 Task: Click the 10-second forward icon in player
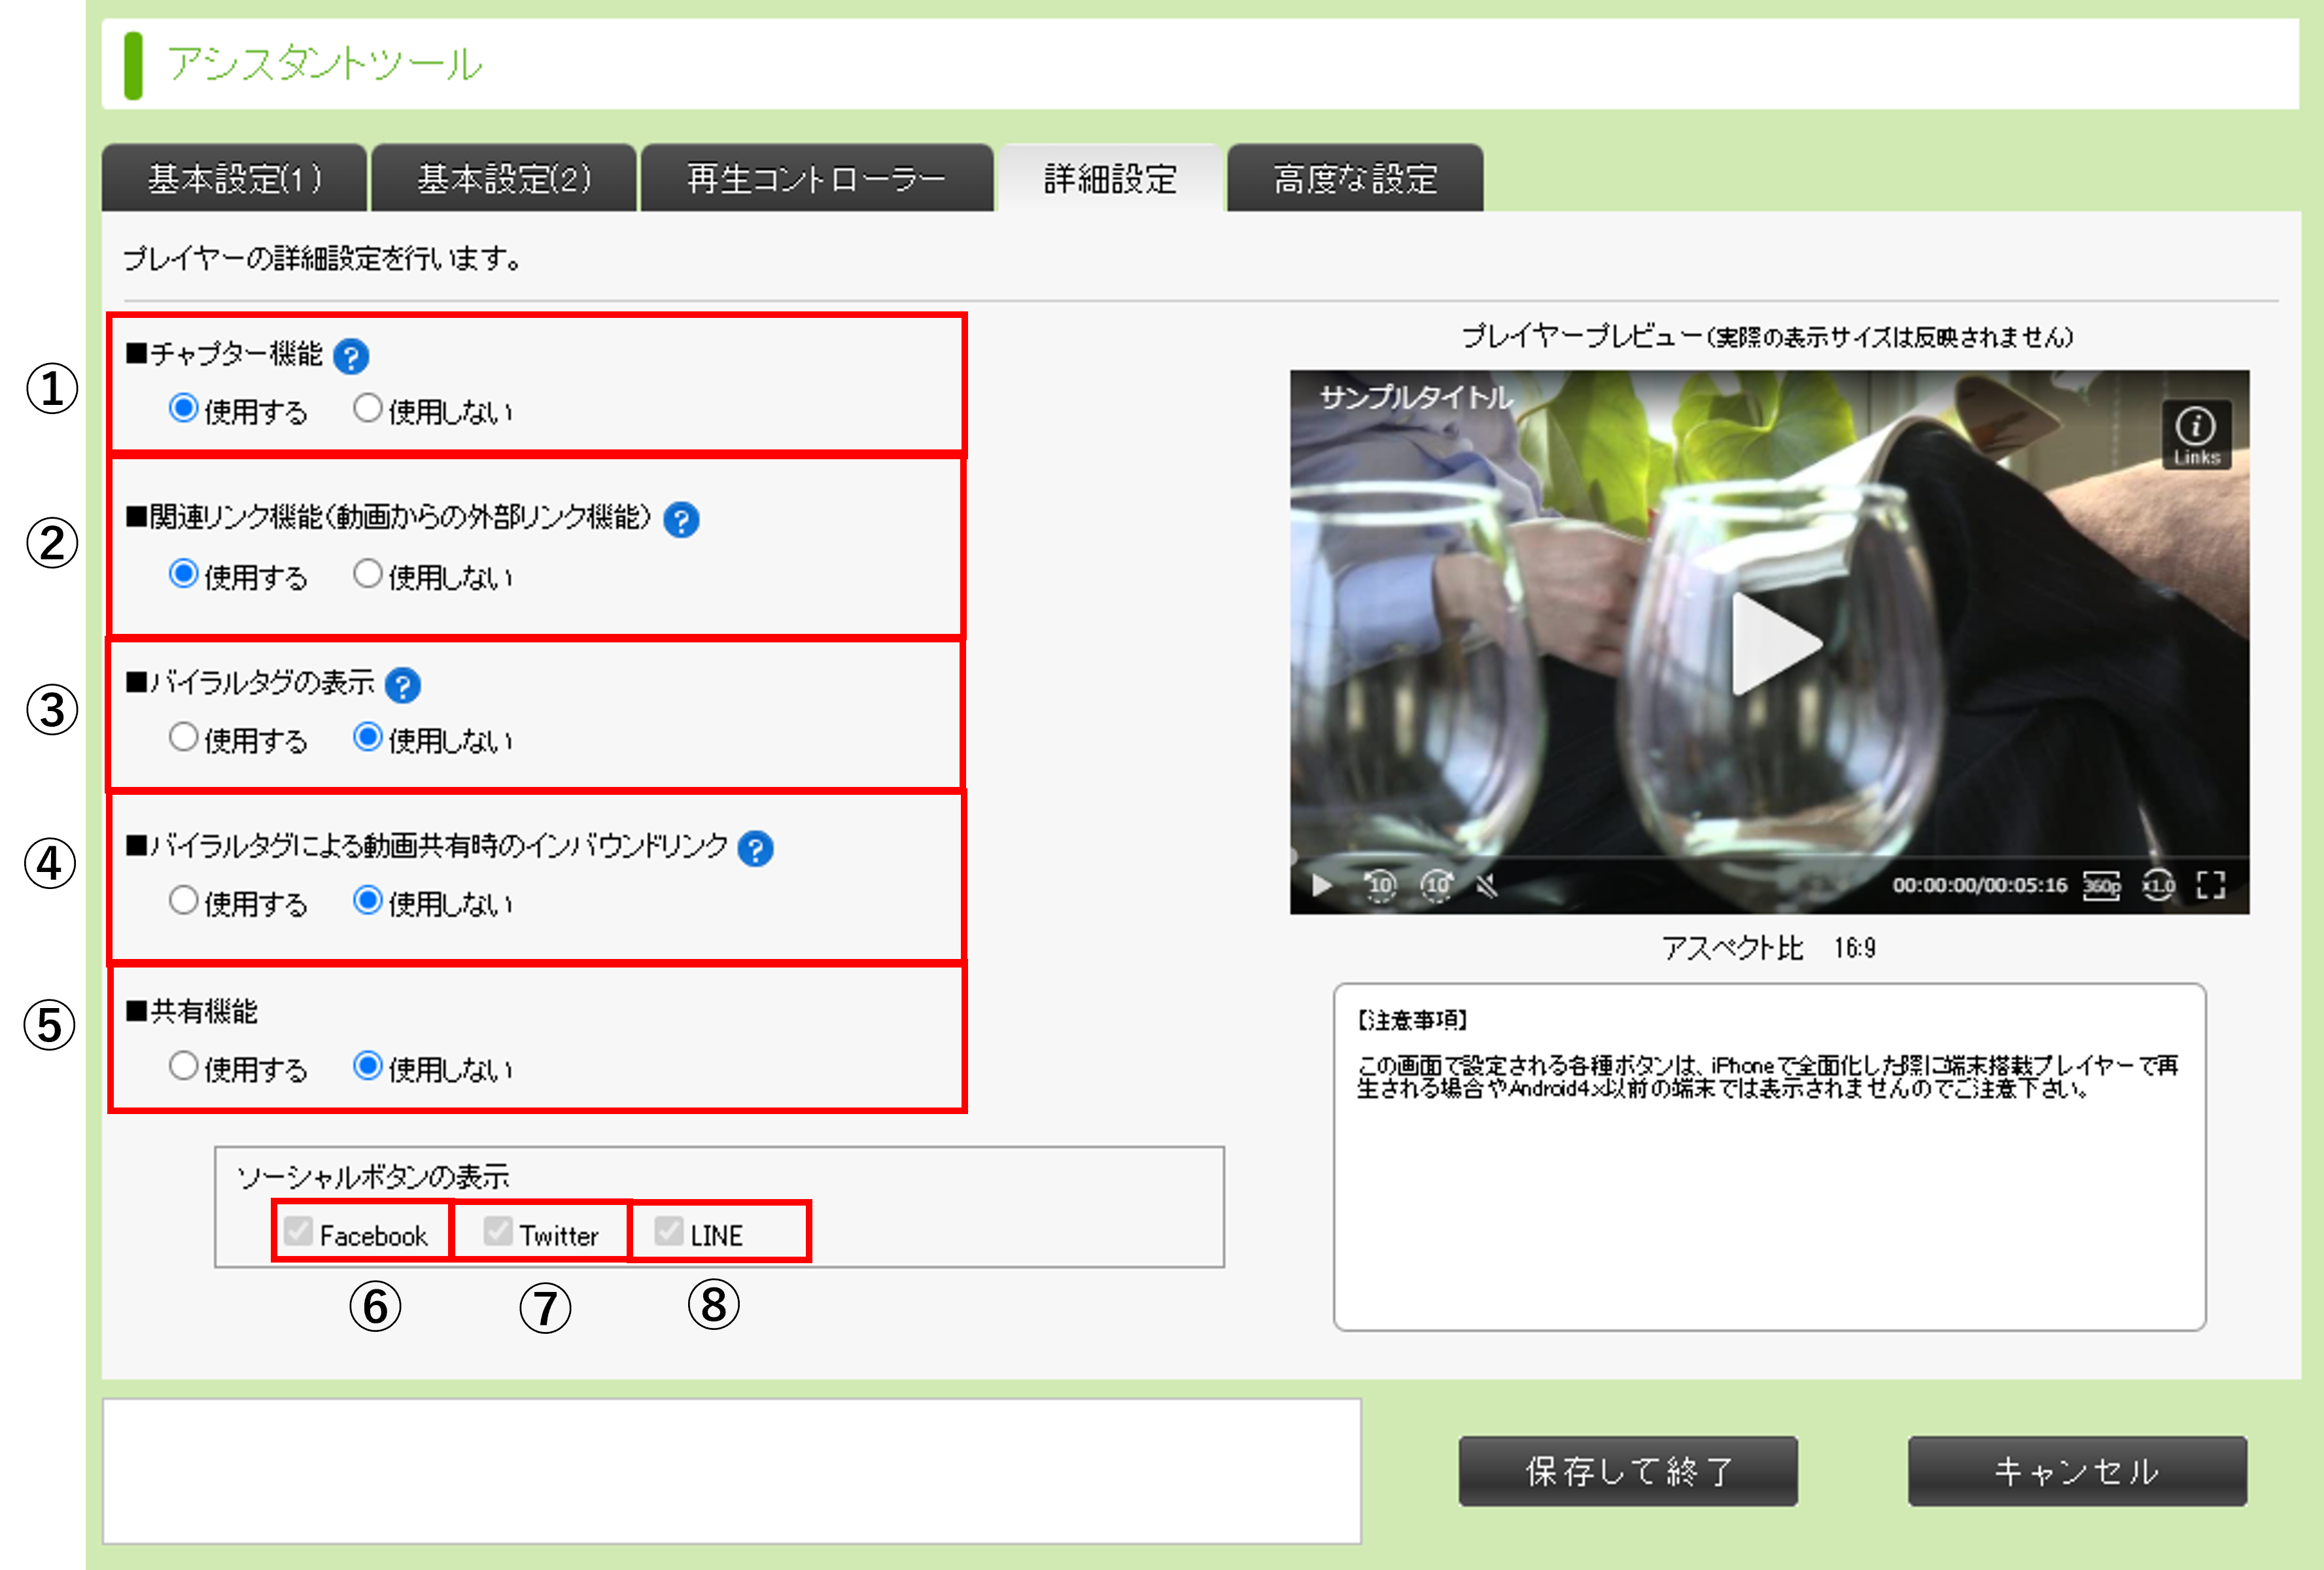pyautogui.click(x=1437, y=885)
